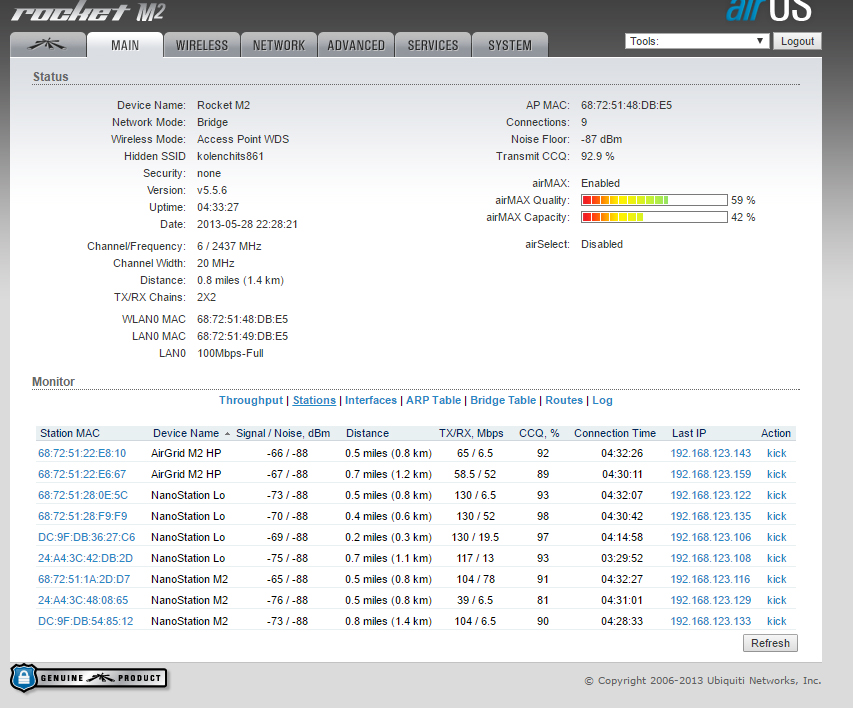Screen dimensions: 853x708
Task: Open station 68:72:51:28:F9:F9 details
Action: click(83, 516)
